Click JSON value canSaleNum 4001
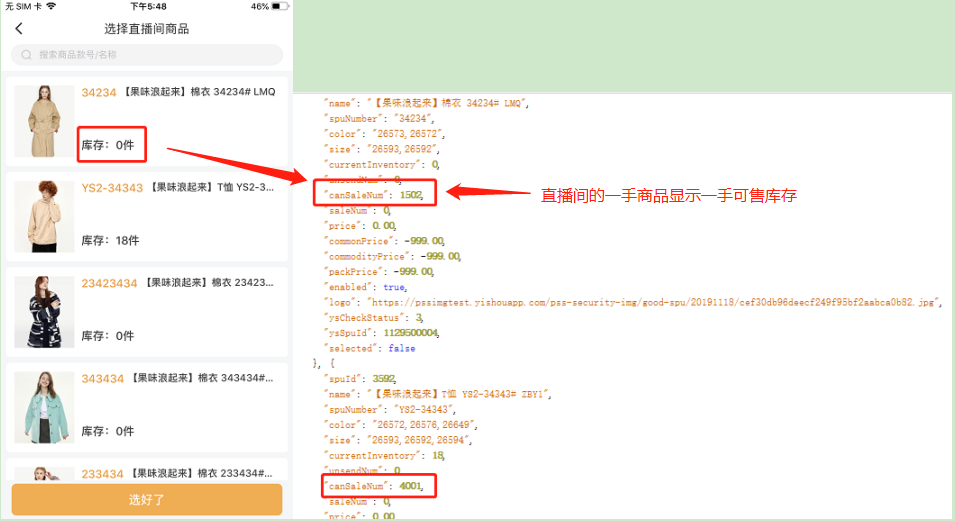The width and height of the screenshot is (955, 521). 411,486
